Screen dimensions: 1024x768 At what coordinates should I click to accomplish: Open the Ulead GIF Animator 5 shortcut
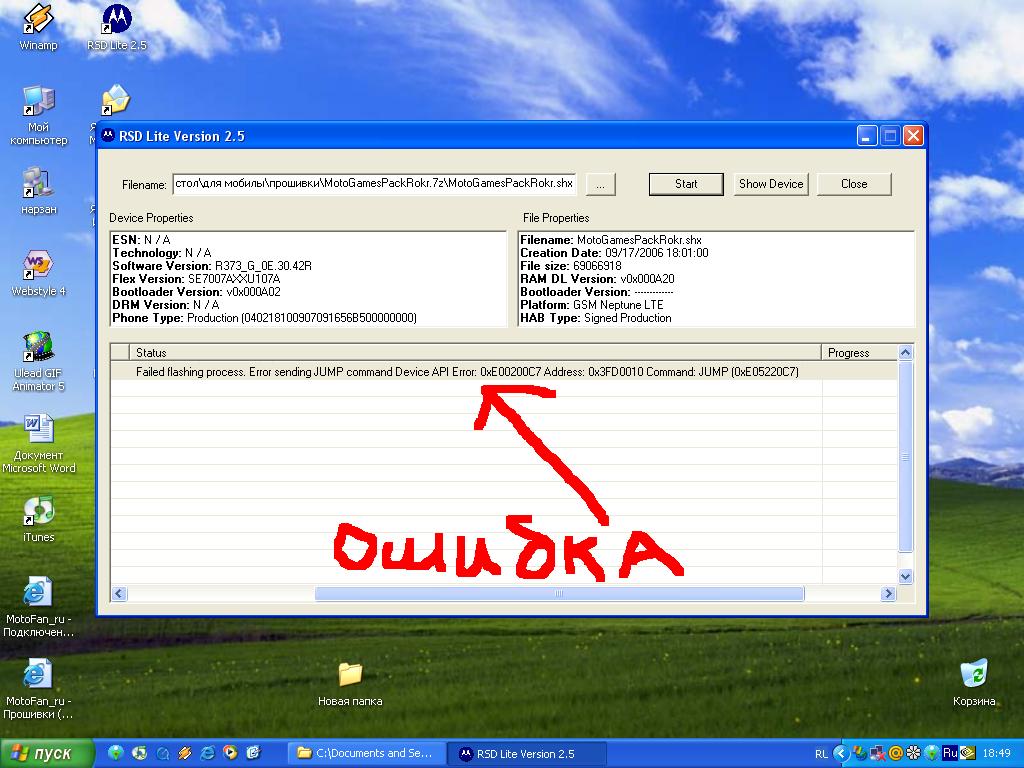[38, 361]
